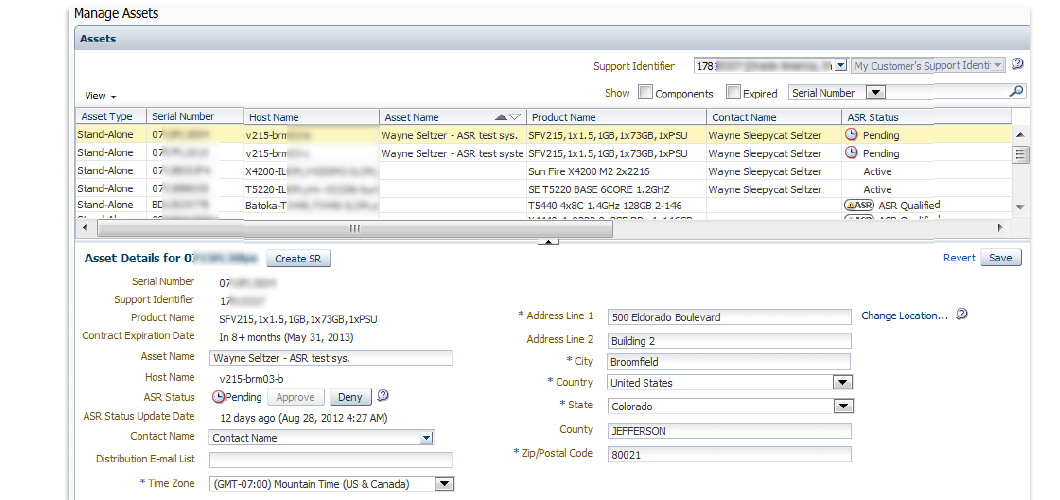Enable the Components checkbox

point(645,93)
